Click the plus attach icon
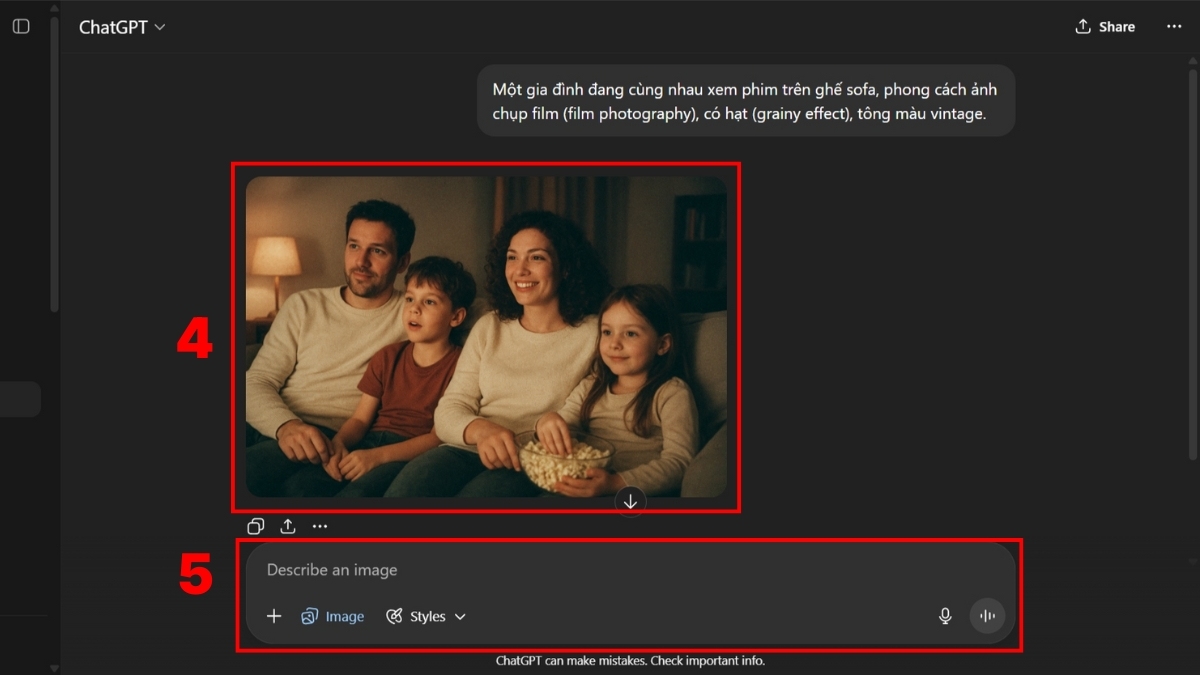The width and height of the screenshot is (1200, 675). point(274,616)
